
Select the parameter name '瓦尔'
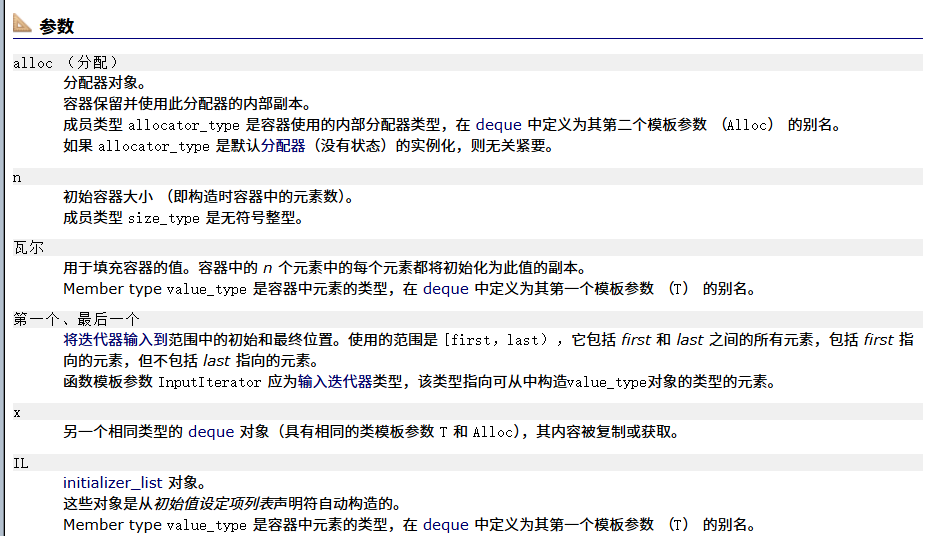(x=28, y=248)
